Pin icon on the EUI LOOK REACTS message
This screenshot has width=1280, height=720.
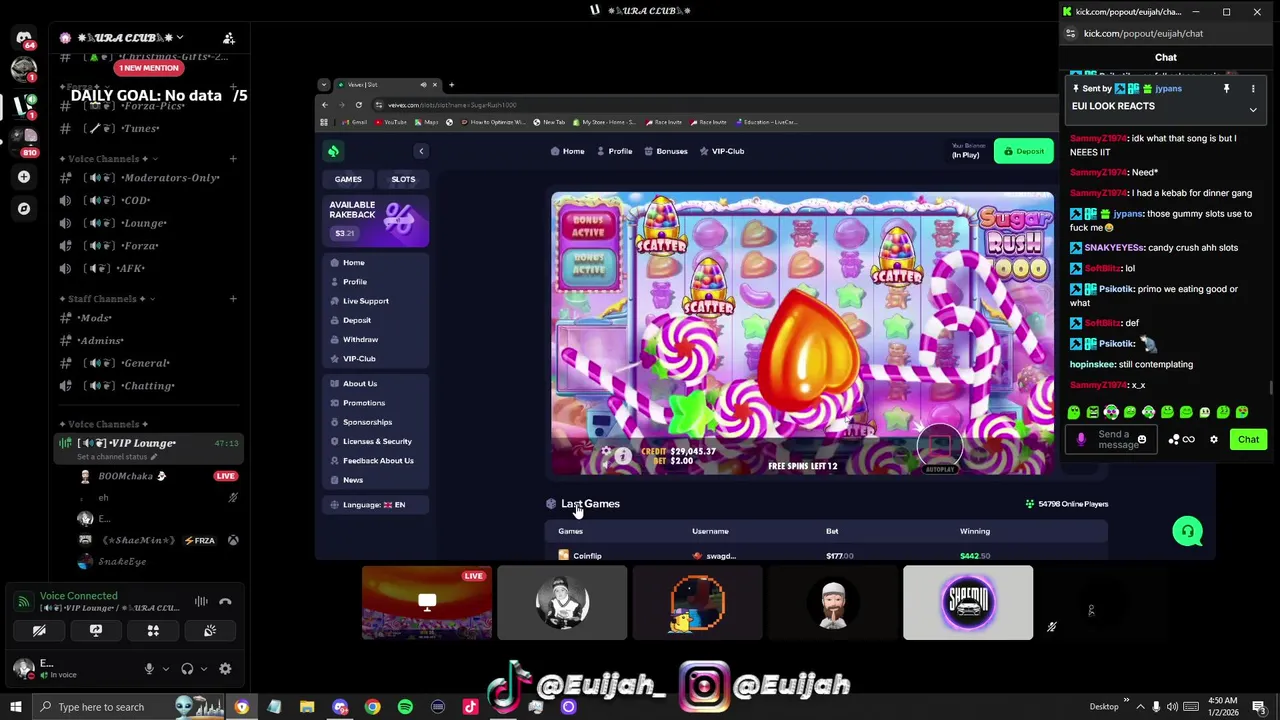[x=1226, y=89]
